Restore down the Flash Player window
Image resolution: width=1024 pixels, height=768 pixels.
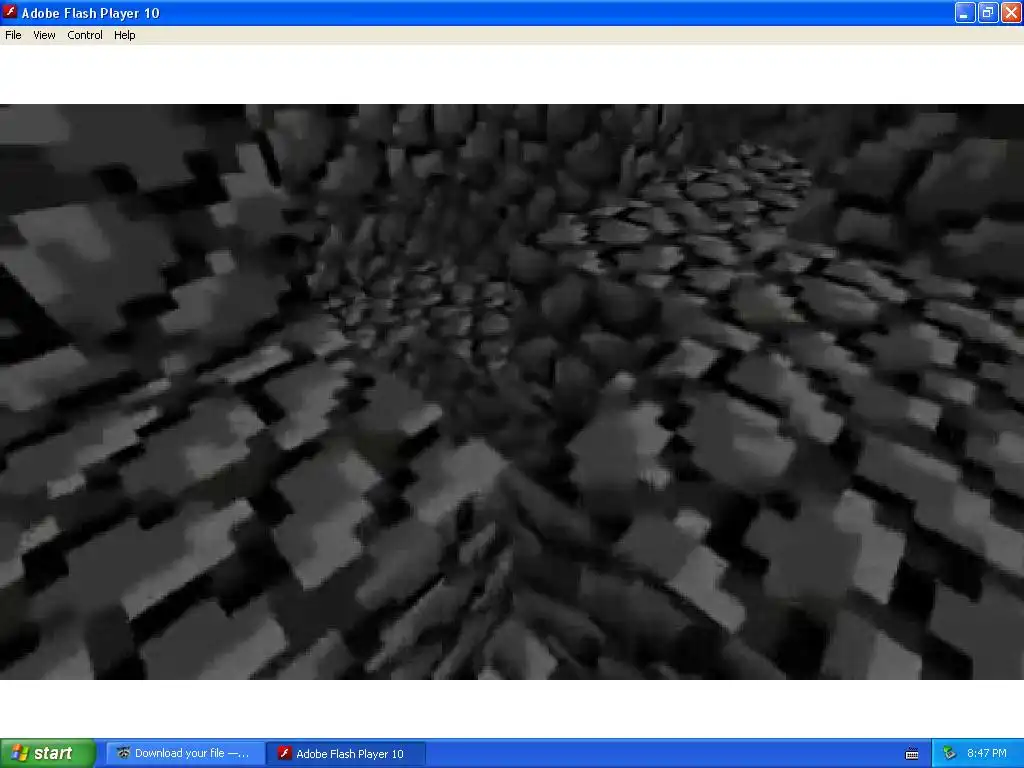pos(988,12)
